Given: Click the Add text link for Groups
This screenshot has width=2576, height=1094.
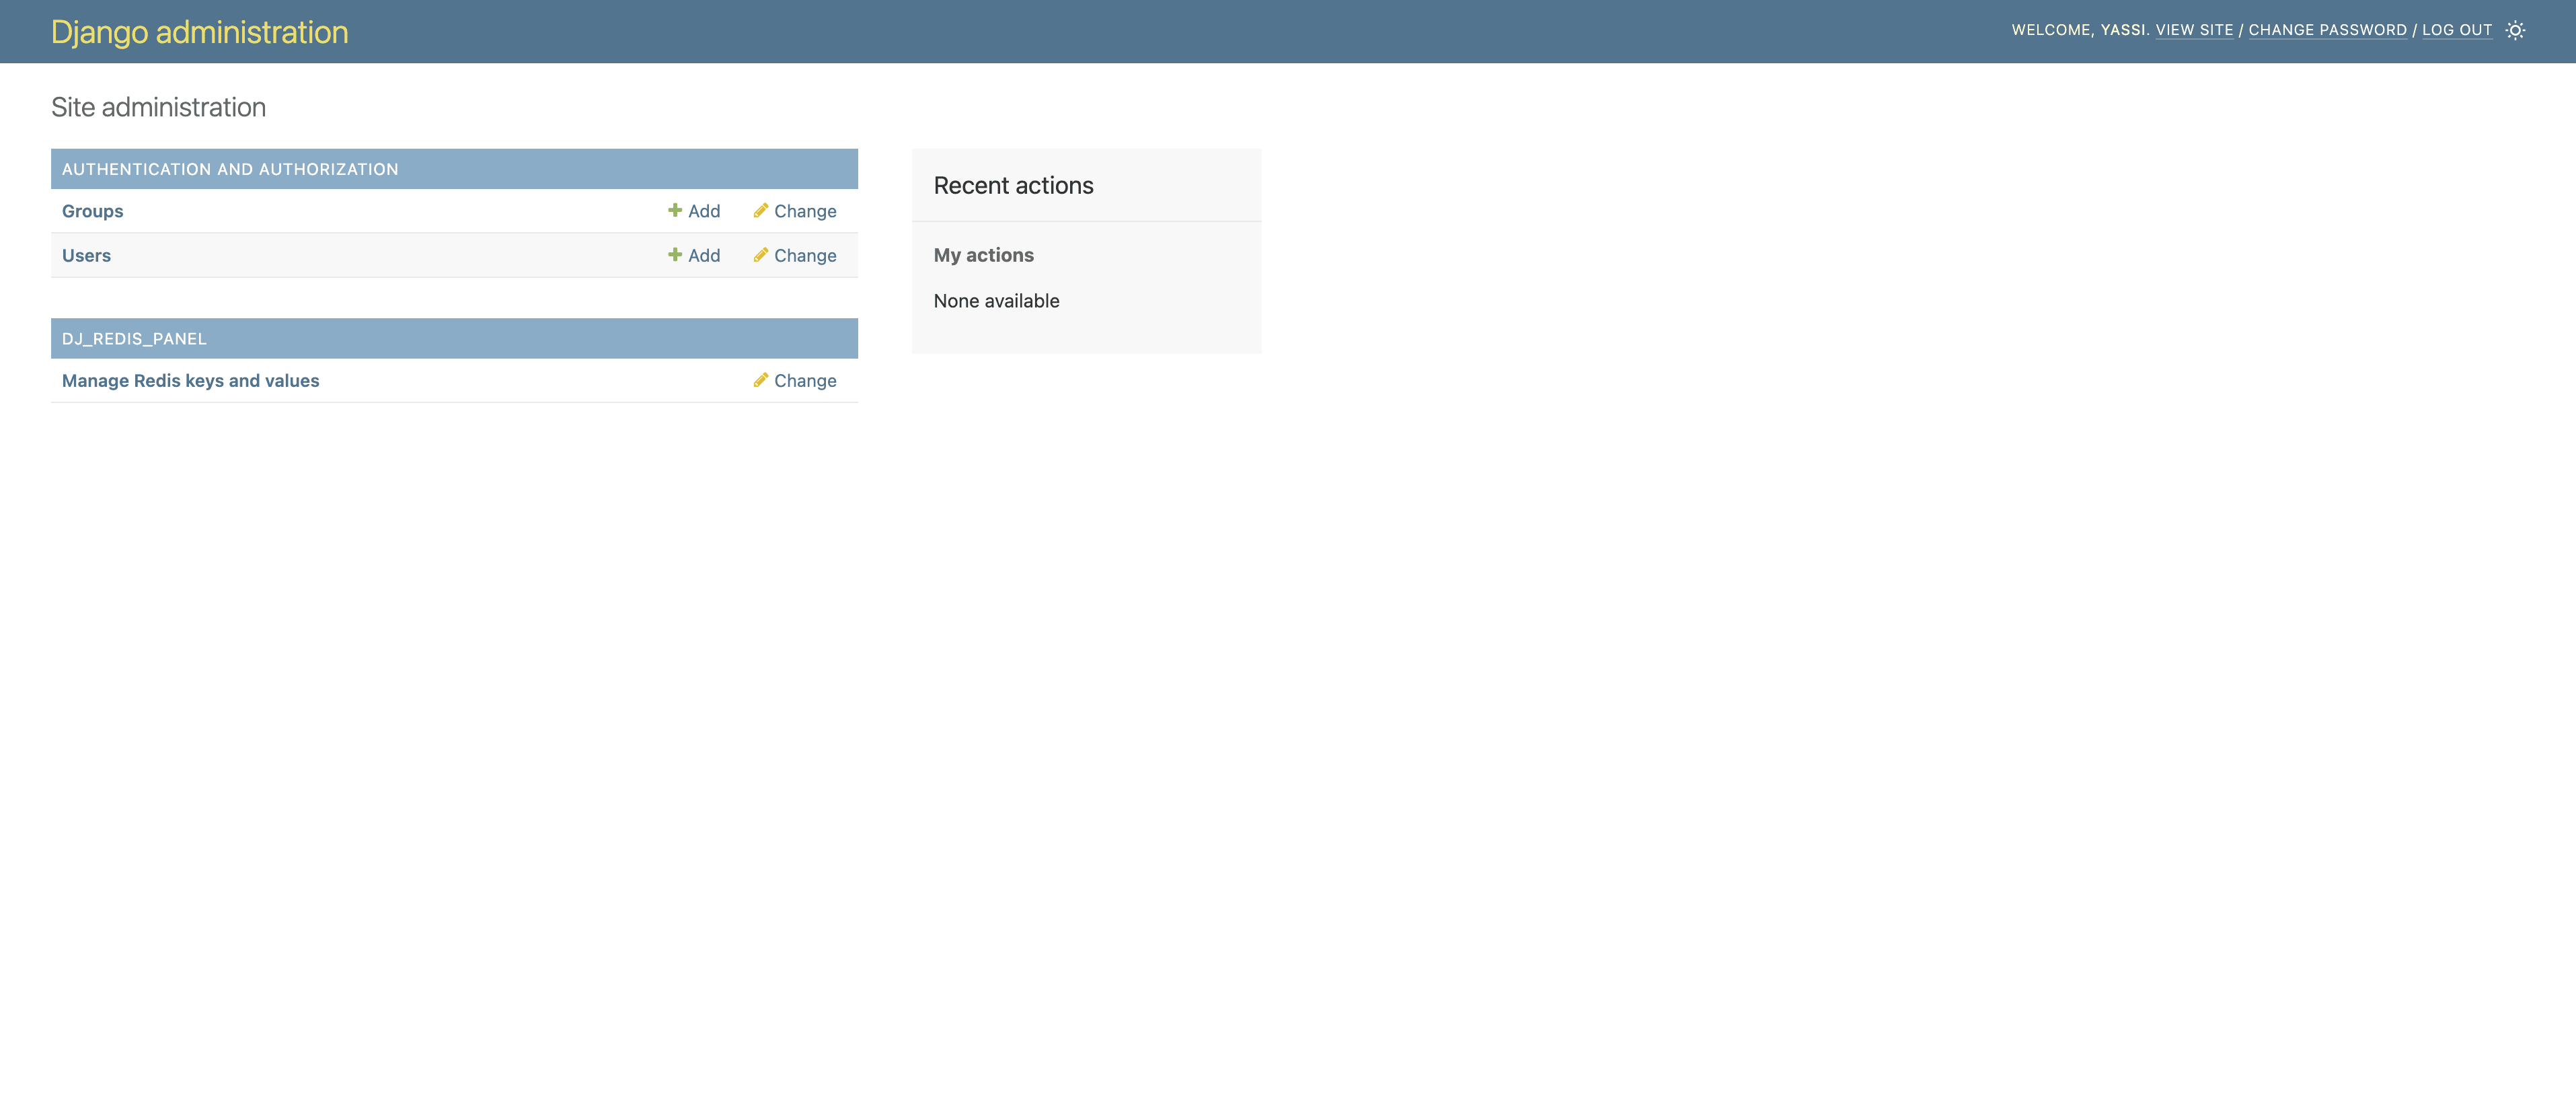Looking at the screenshot, I should (x=704, y=211).
